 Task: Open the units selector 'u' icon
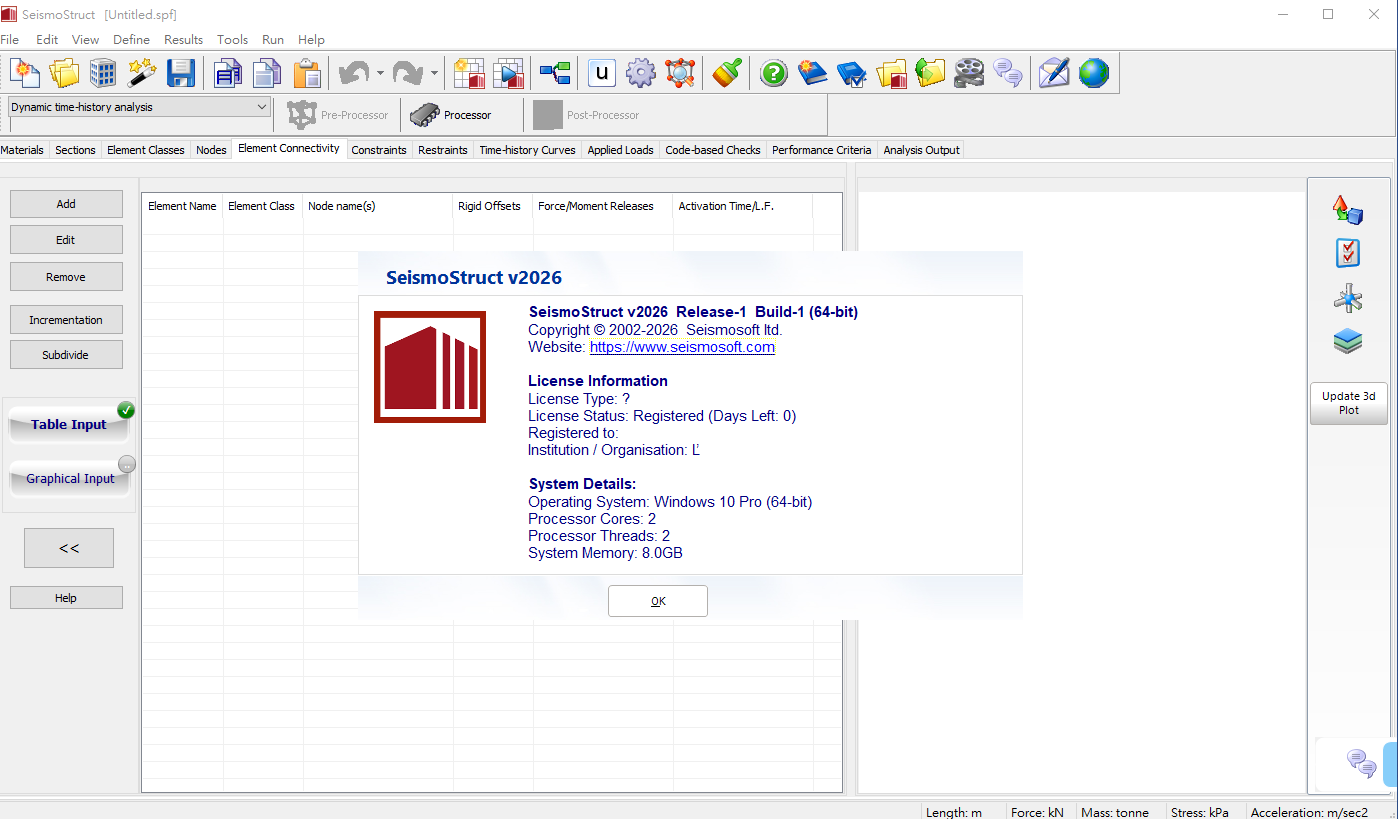pos(601,73)
